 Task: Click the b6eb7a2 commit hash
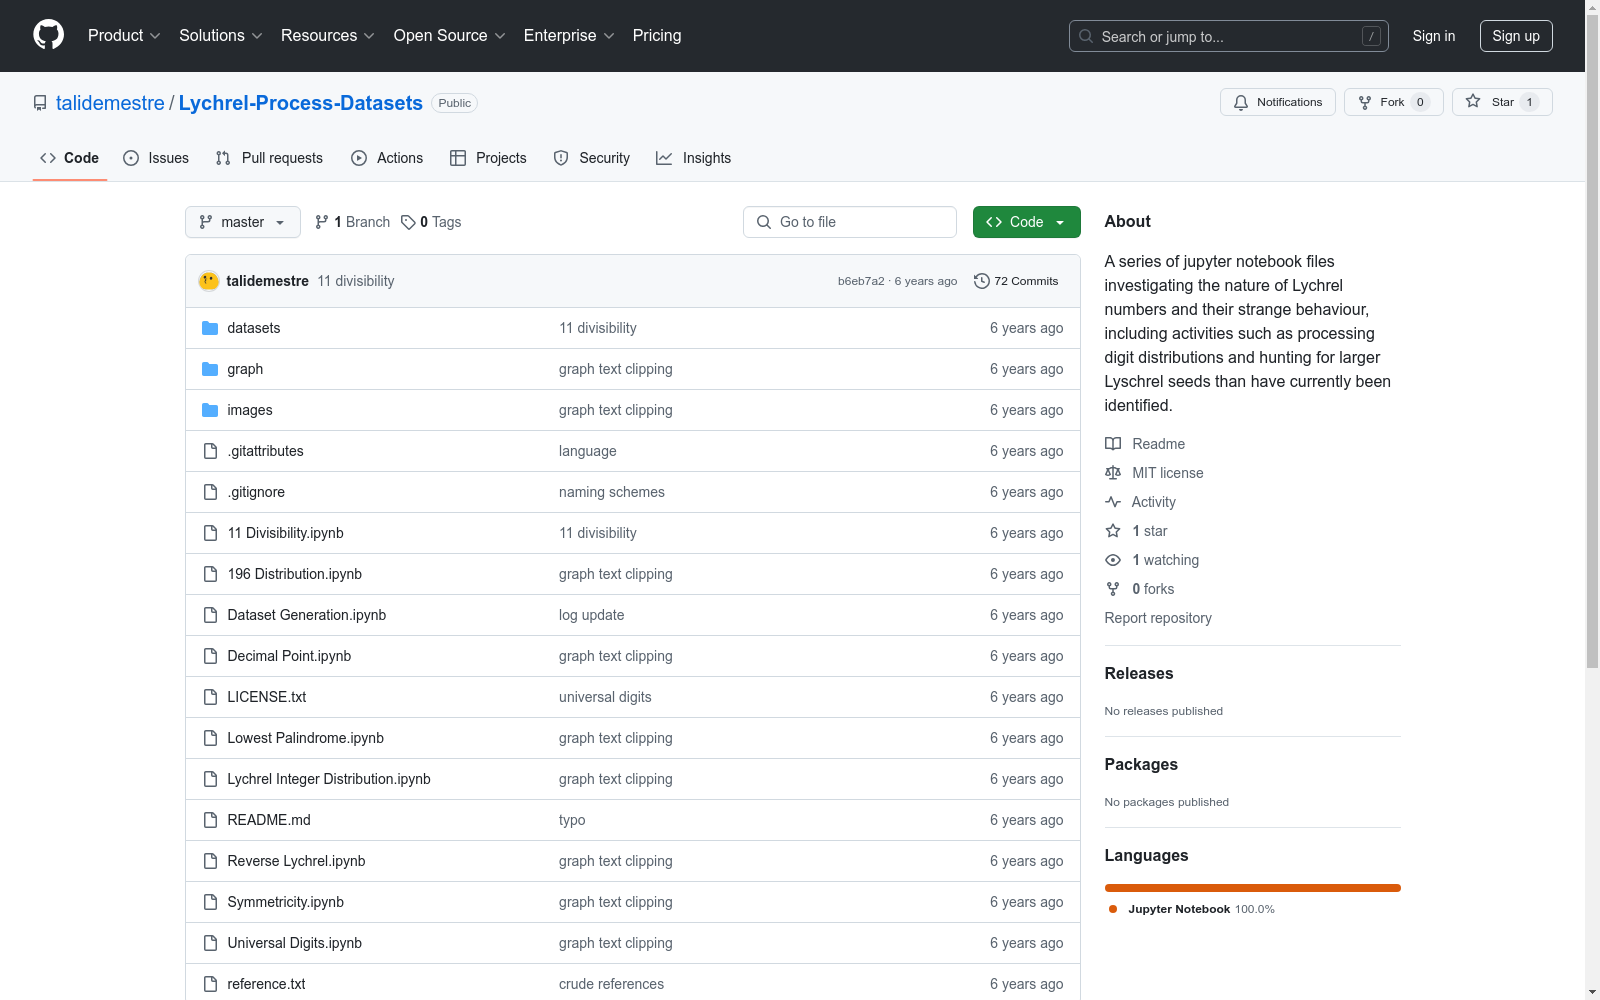click(861, 281)
